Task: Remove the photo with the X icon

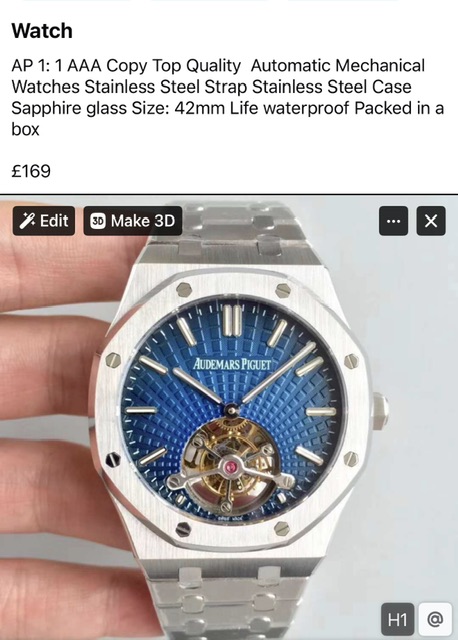Action: [431, 221]
